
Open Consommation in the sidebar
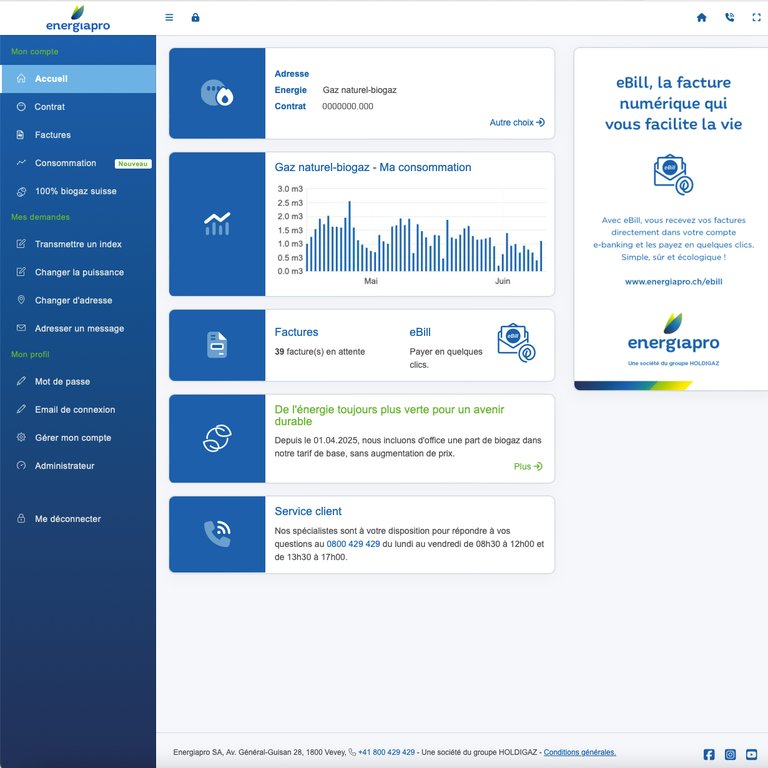78,163
